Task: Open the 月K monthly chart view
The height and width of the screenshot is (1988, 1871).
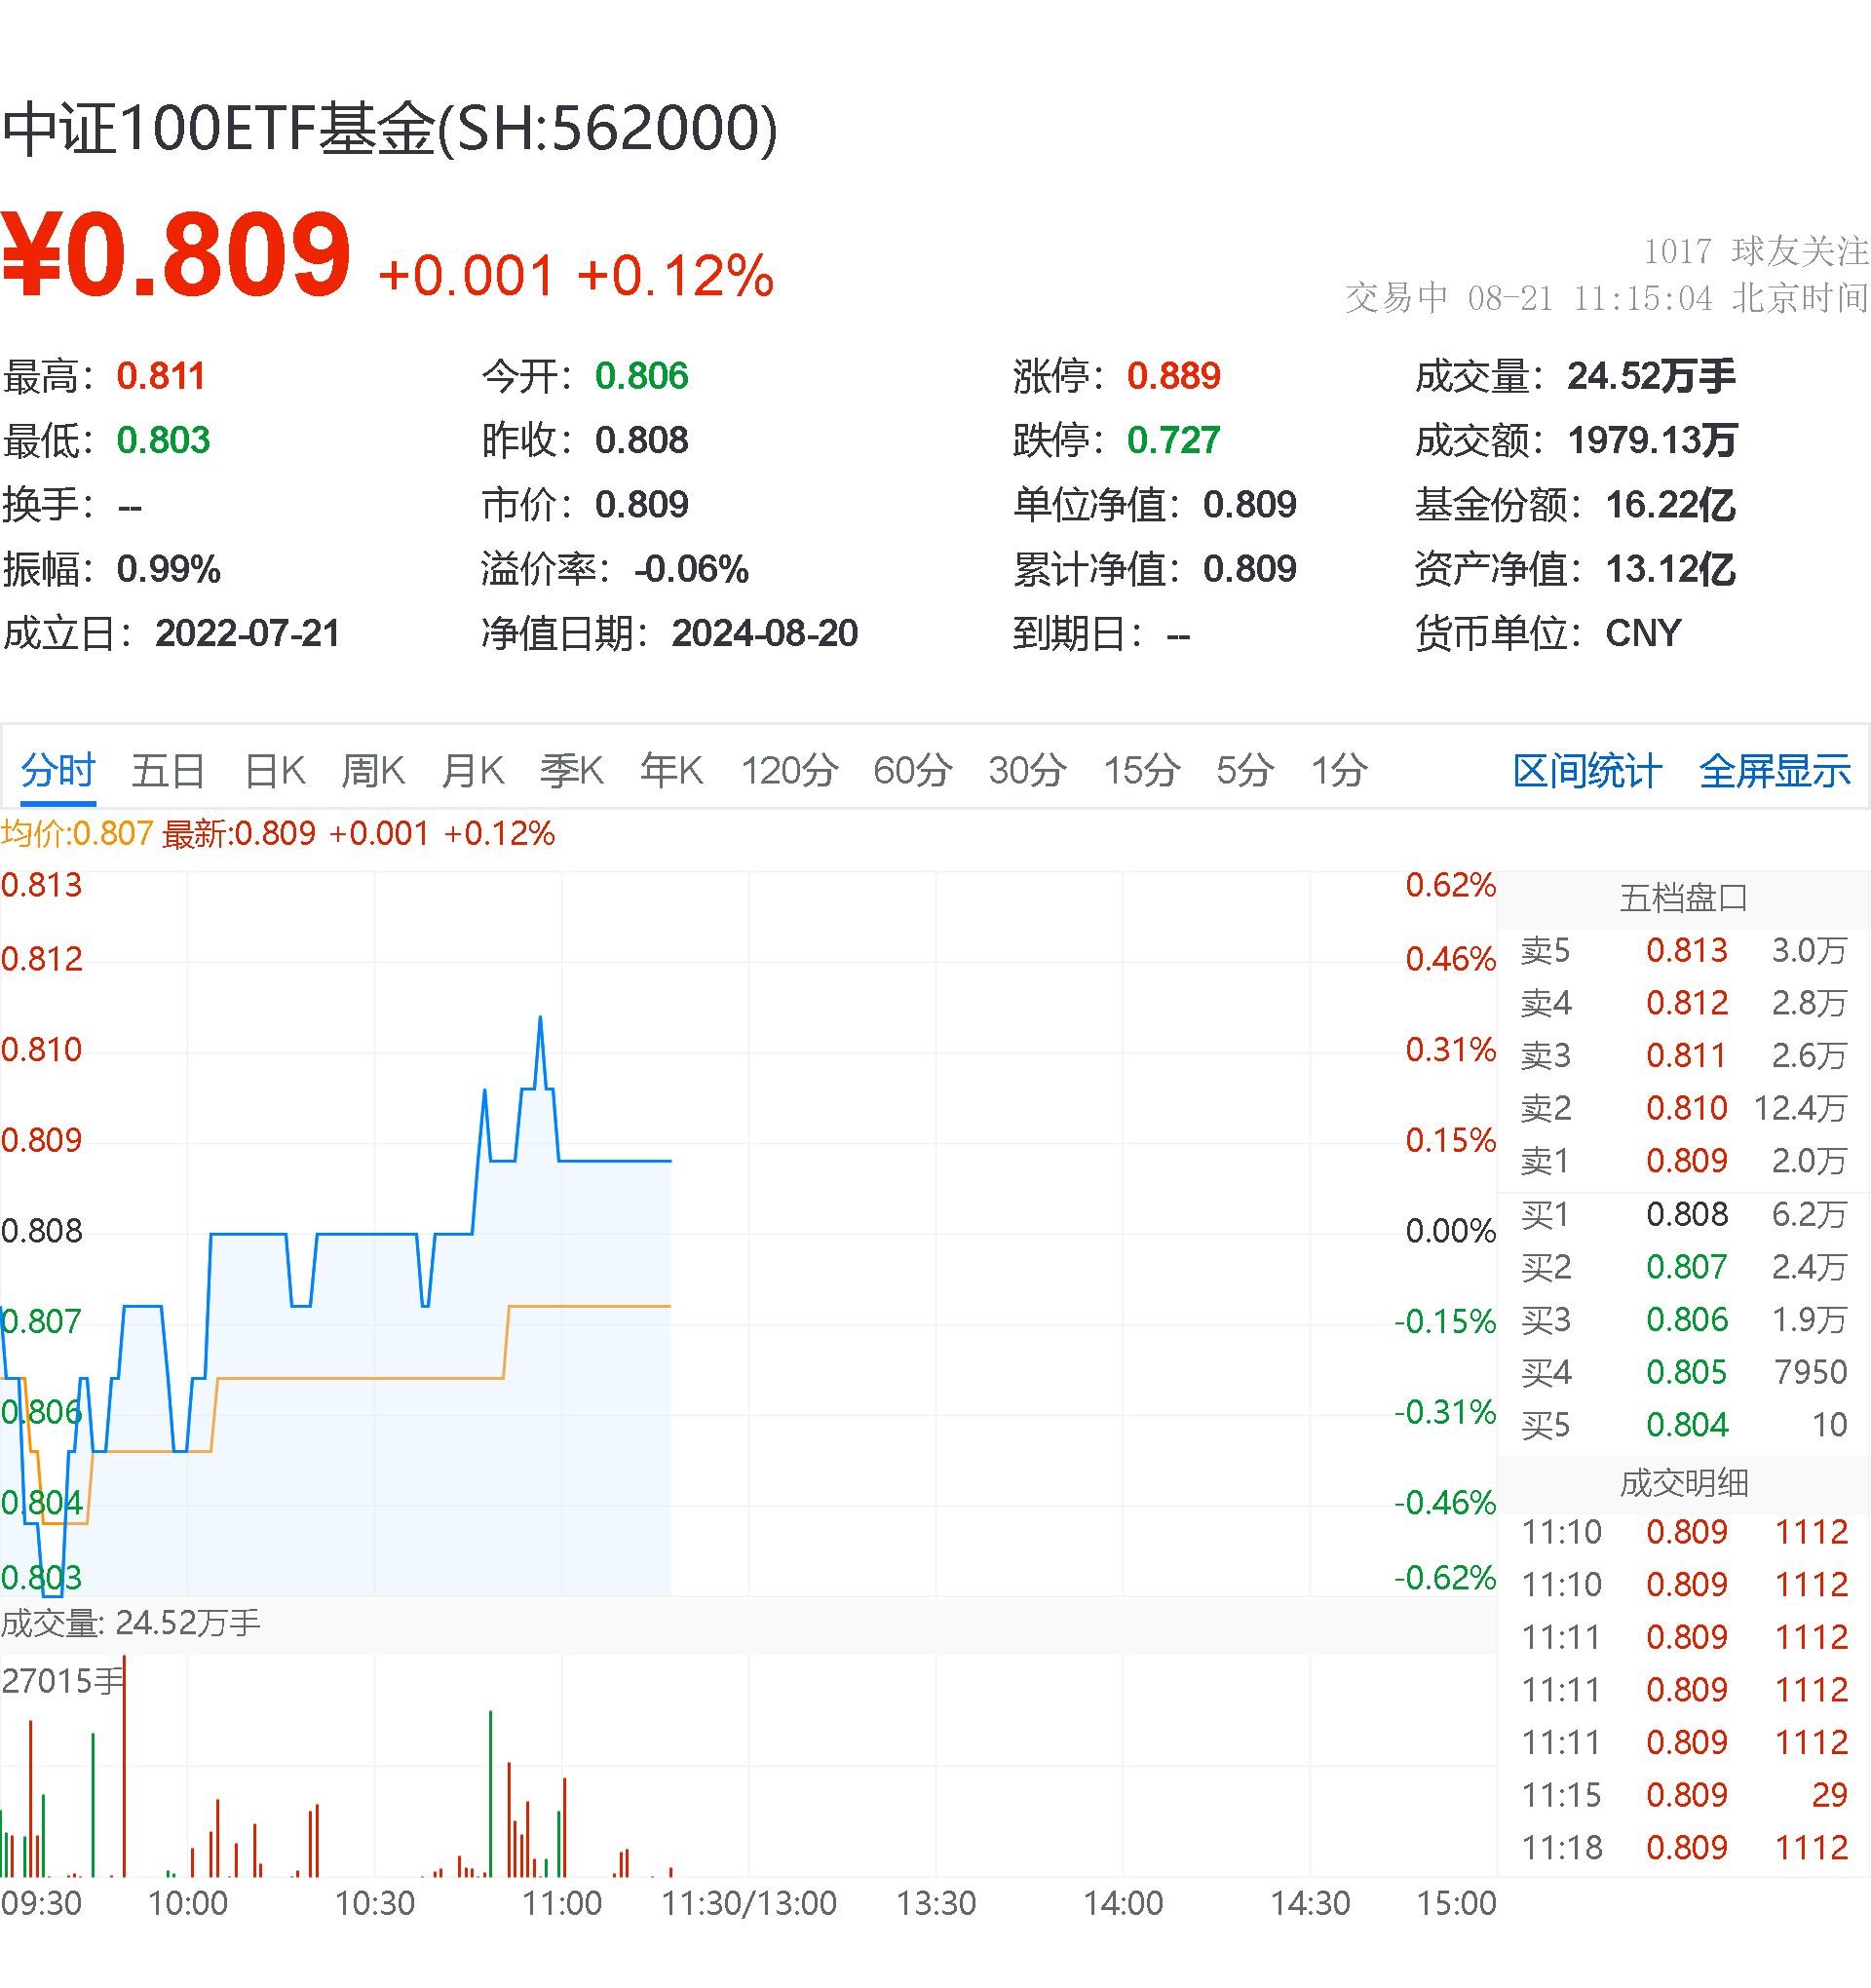Action: [472, 771]
